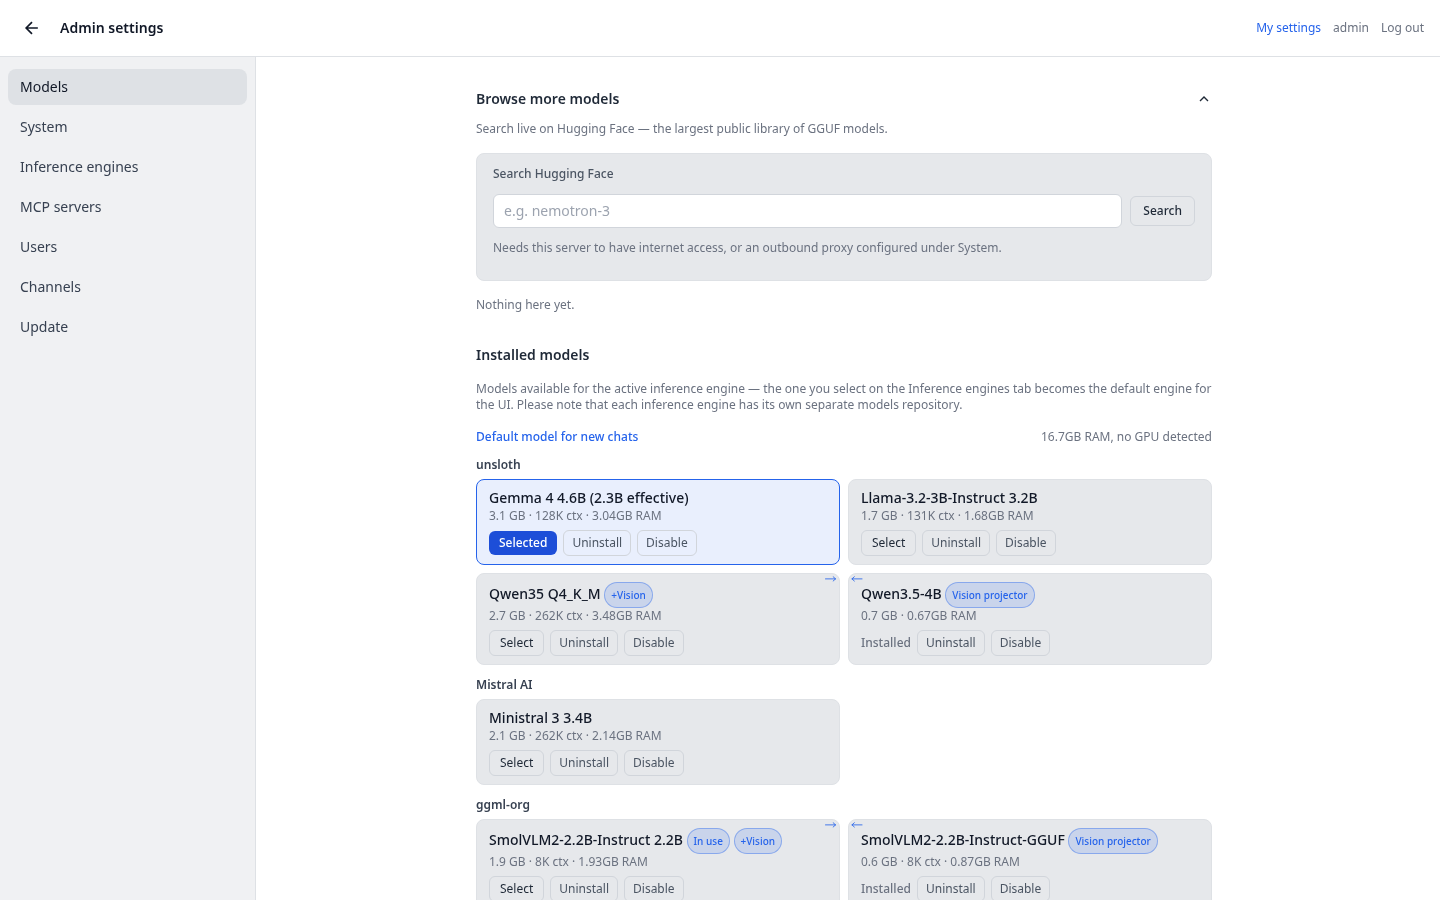Select the Qwen35 Q4_K_M model
The width and height of the screenshot is (1440, 900).
(x=516, y=643)
